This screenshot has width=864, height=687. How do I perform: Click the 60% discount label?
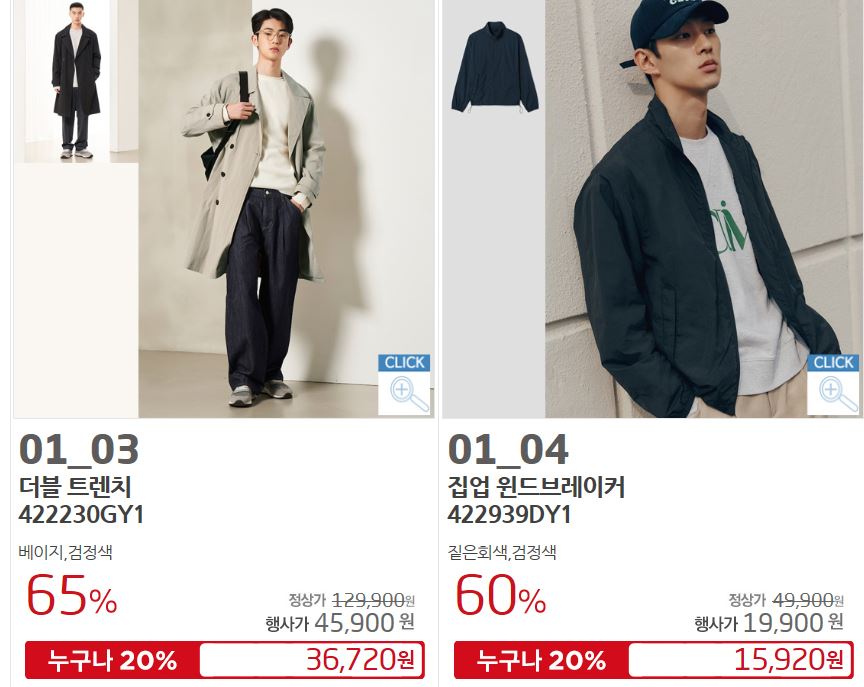500,596
